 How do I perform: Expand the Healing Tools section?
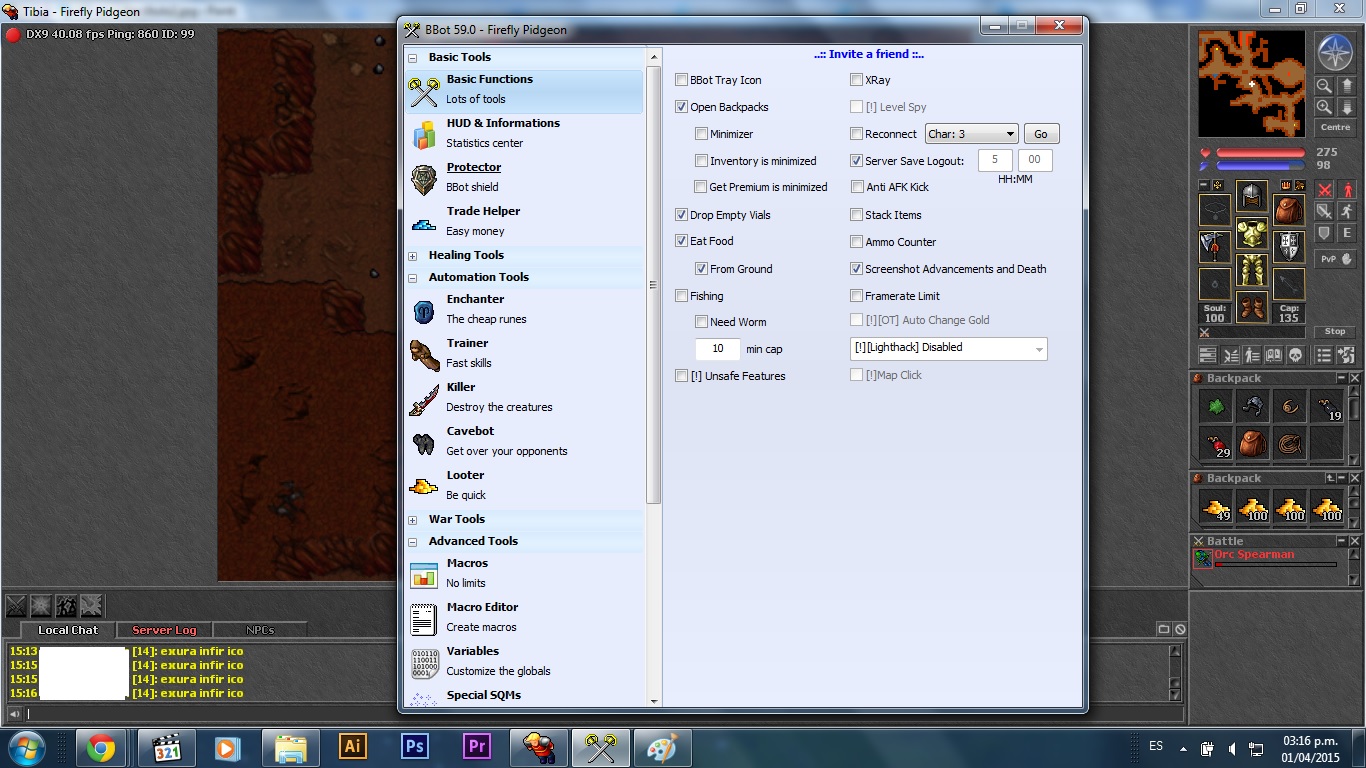click(413, 256)
